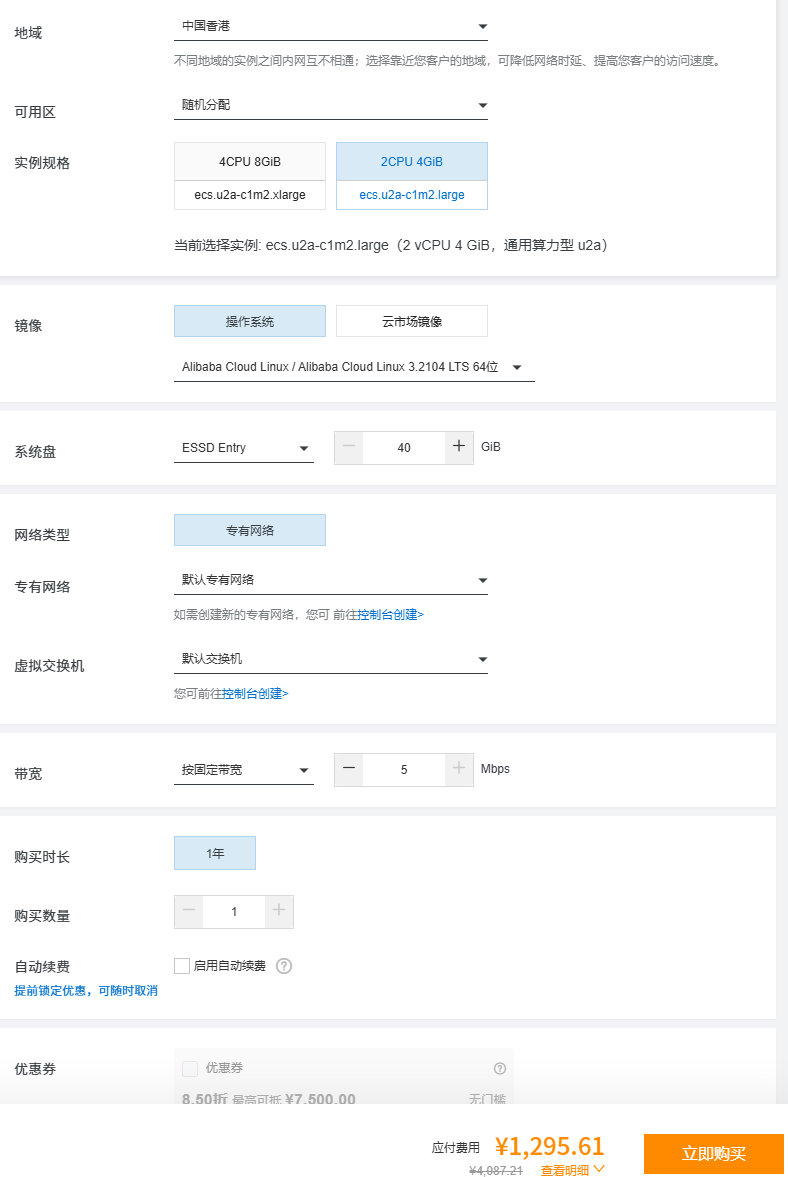Click the 立即购买 button
The height and width of the screenshot is (1177, 788).
point(713,1153)
